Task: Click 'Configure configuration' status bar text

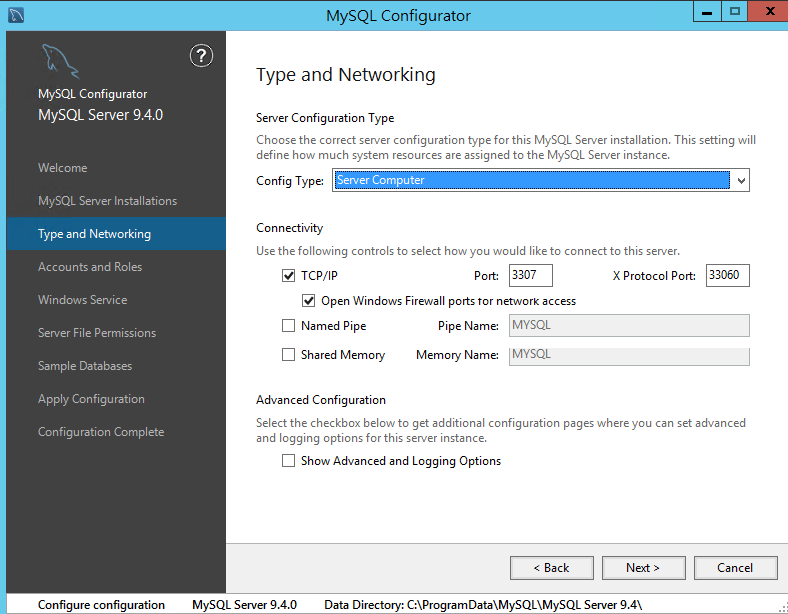Action: (102, 605)
